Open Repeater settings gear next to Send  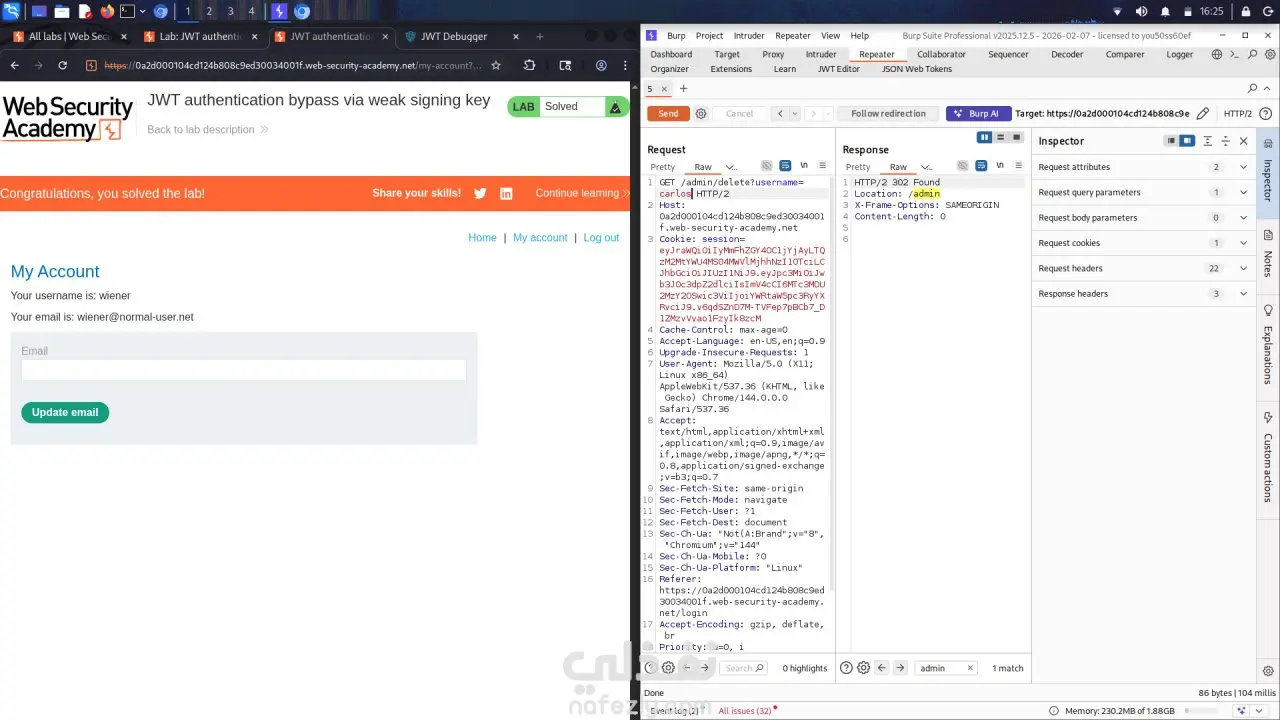pos(701,114)
